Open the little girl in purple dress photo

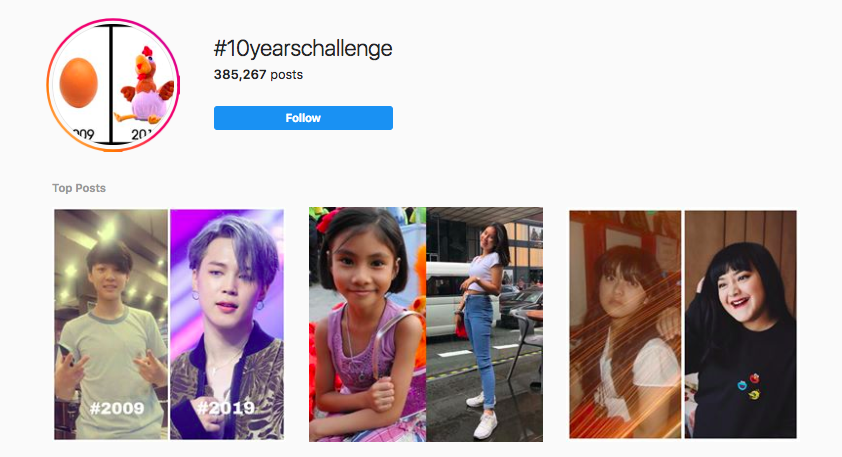[367, 324]
